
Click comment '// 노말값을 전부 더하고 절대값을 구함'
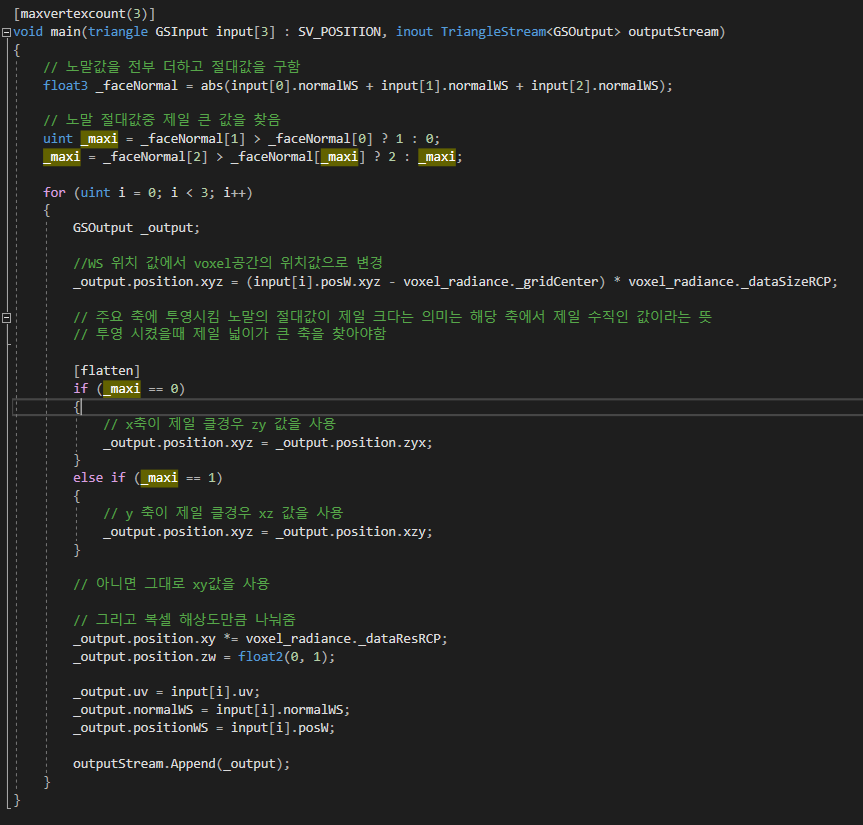pos(172,67)
